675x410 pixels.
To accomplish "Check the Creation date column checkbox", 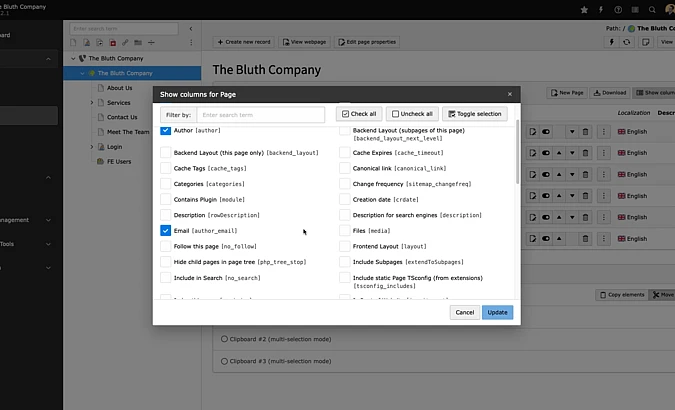I will click(345, 199).
